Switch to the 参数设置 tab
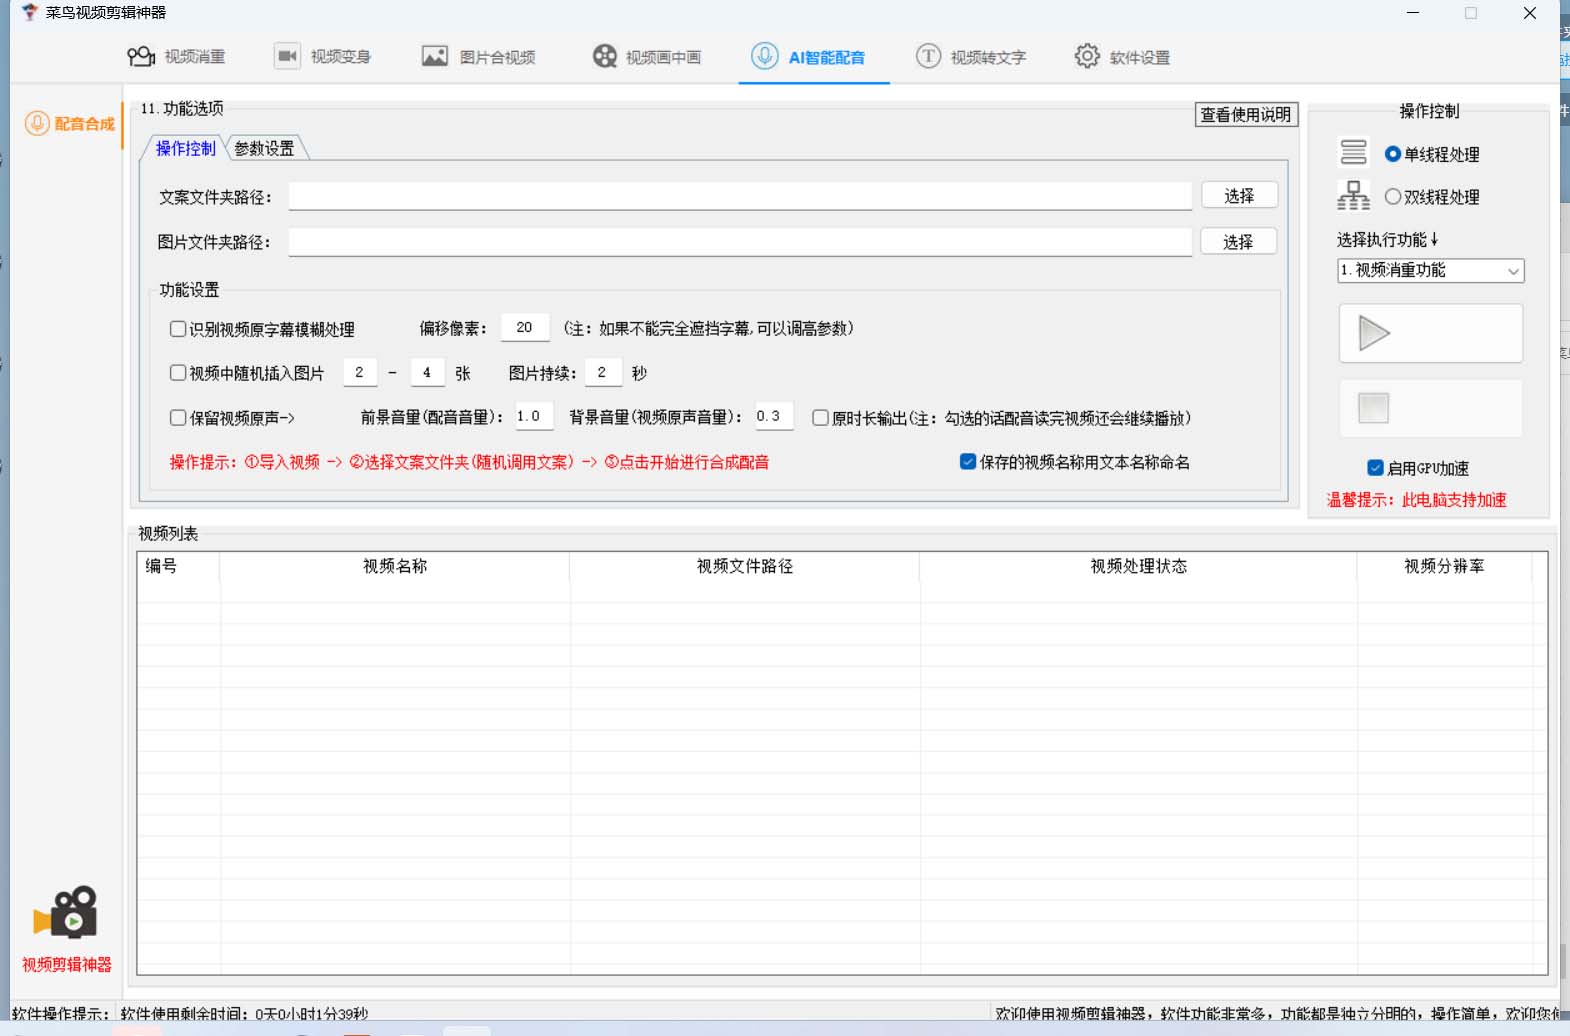1570x1036 pixels. pos(264,148)
